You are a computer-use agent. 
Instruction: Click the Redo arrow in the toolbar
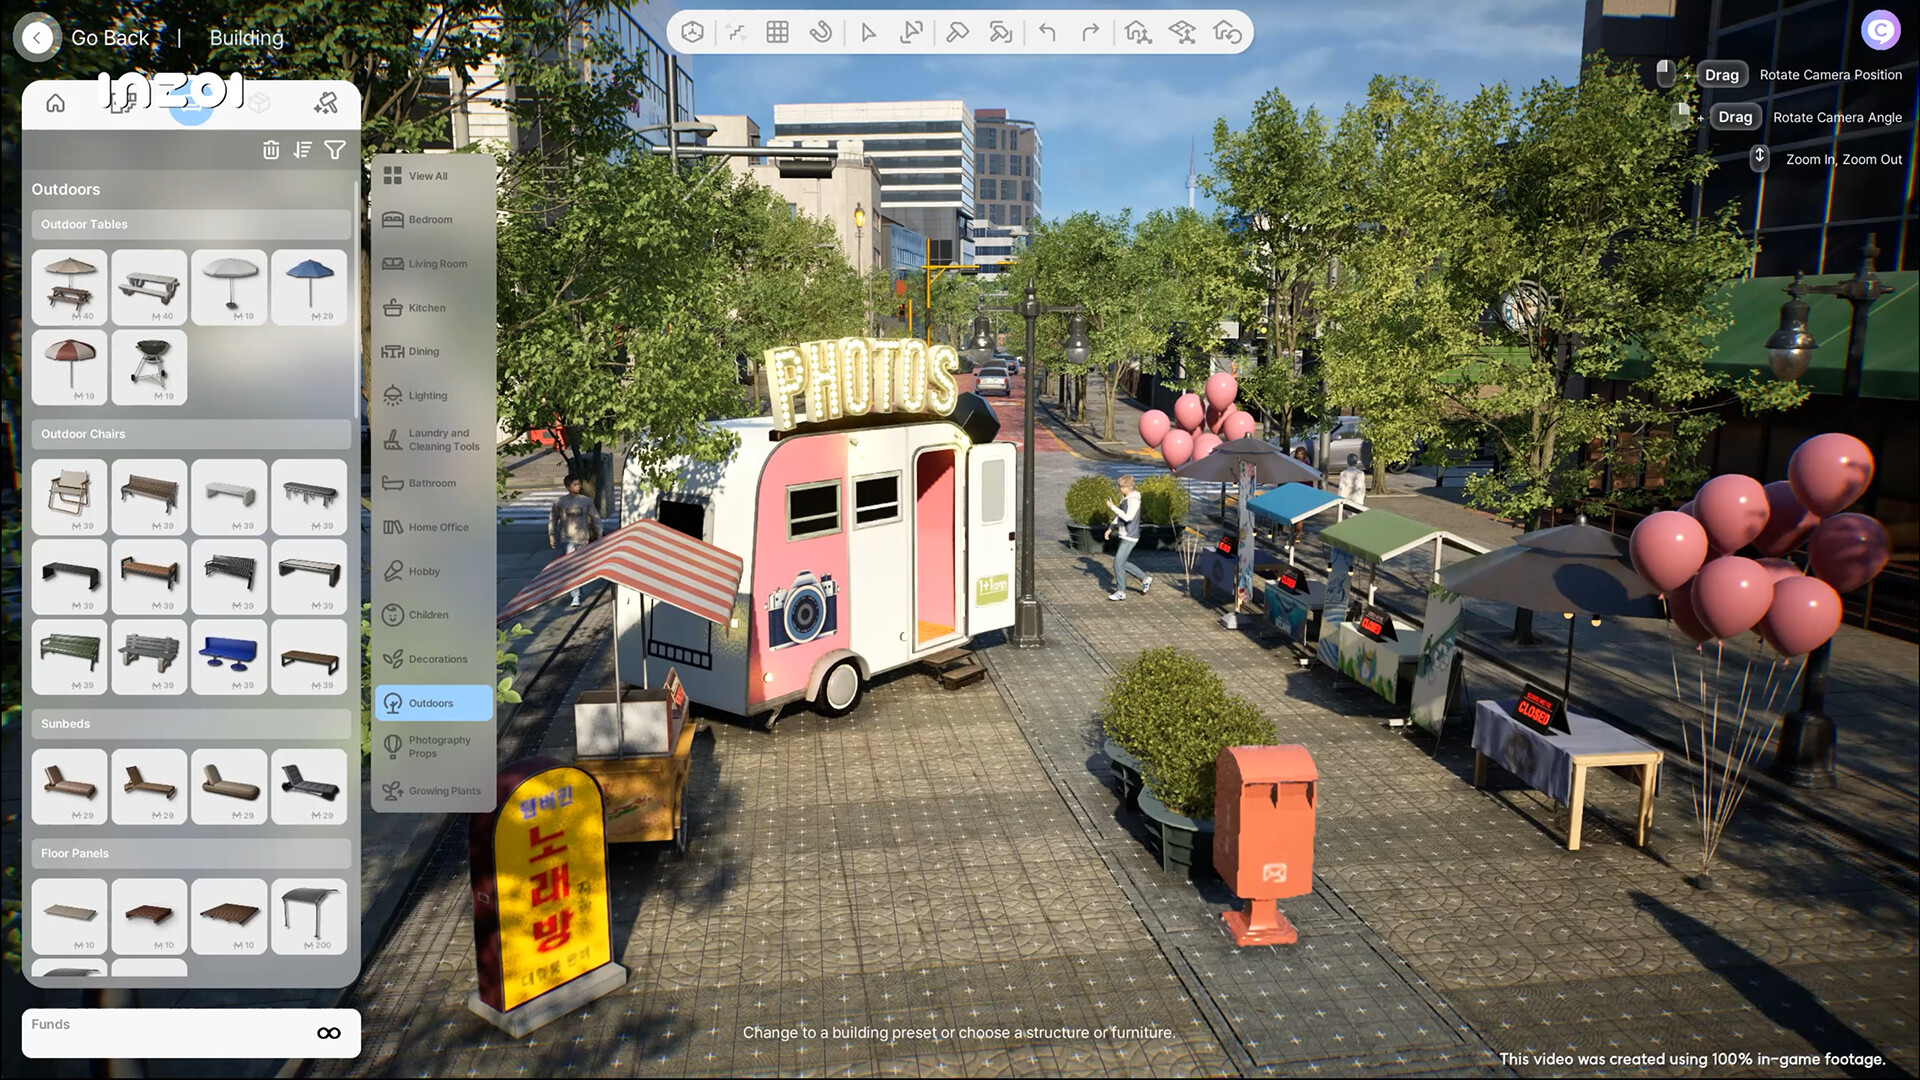click(x=1091, y=32)
